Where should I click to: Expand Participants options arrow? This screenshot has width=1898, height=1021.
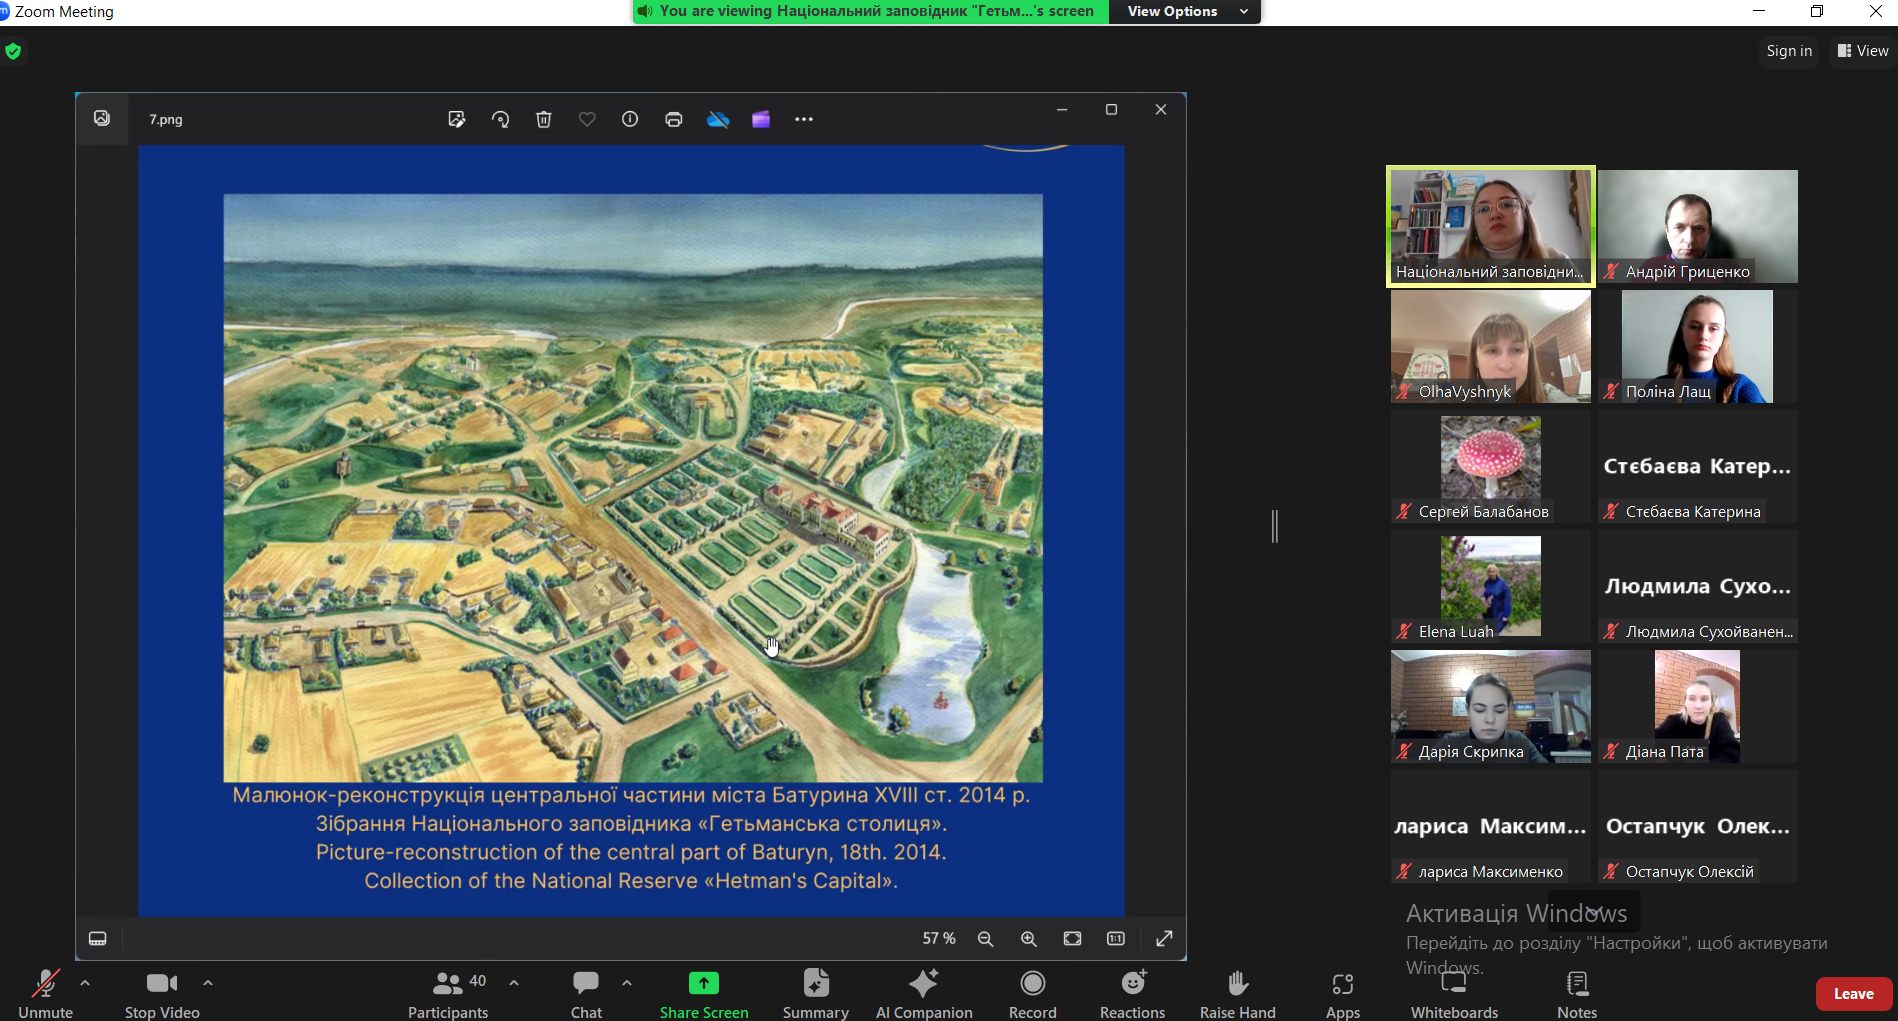(x=514, y=983)
